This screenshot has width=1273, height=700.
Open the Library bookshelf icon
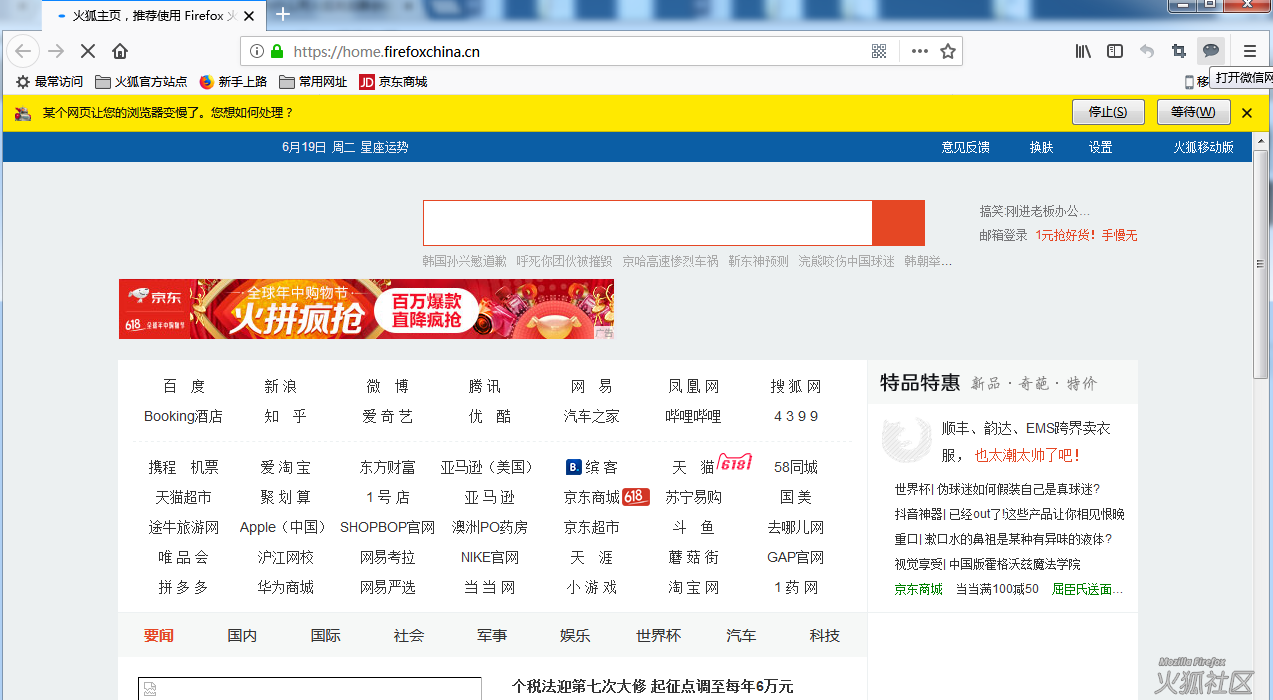[x=1083, y=51]
